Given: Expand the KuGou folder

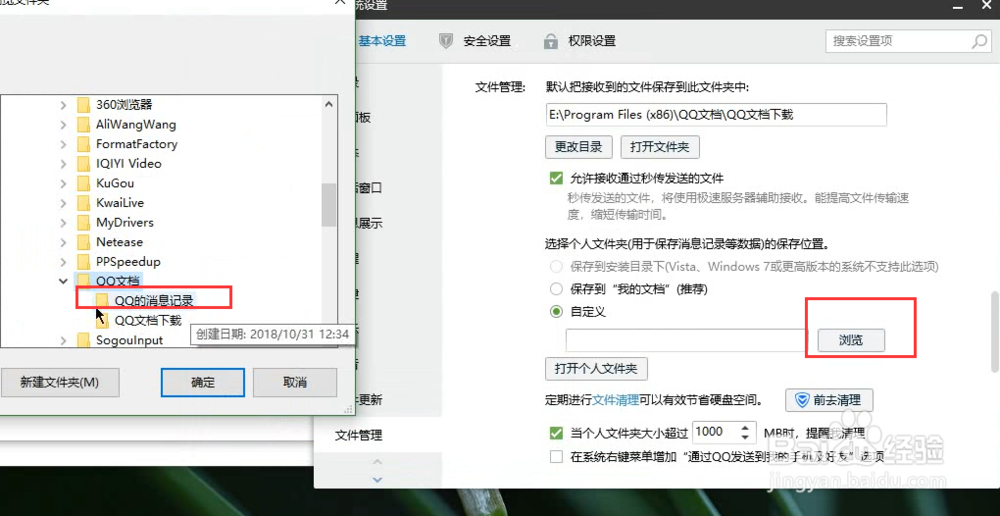Looking at the screenshot, I should 63,184.
